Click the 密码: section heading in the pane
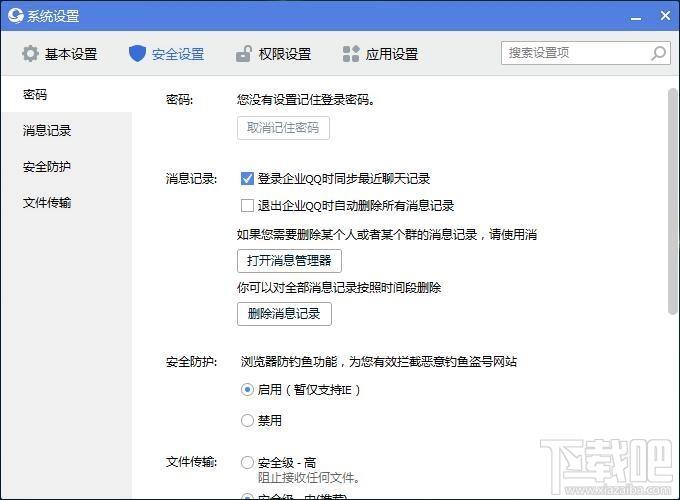The width and height of the screenshot is (680, 500). point(179,100)
